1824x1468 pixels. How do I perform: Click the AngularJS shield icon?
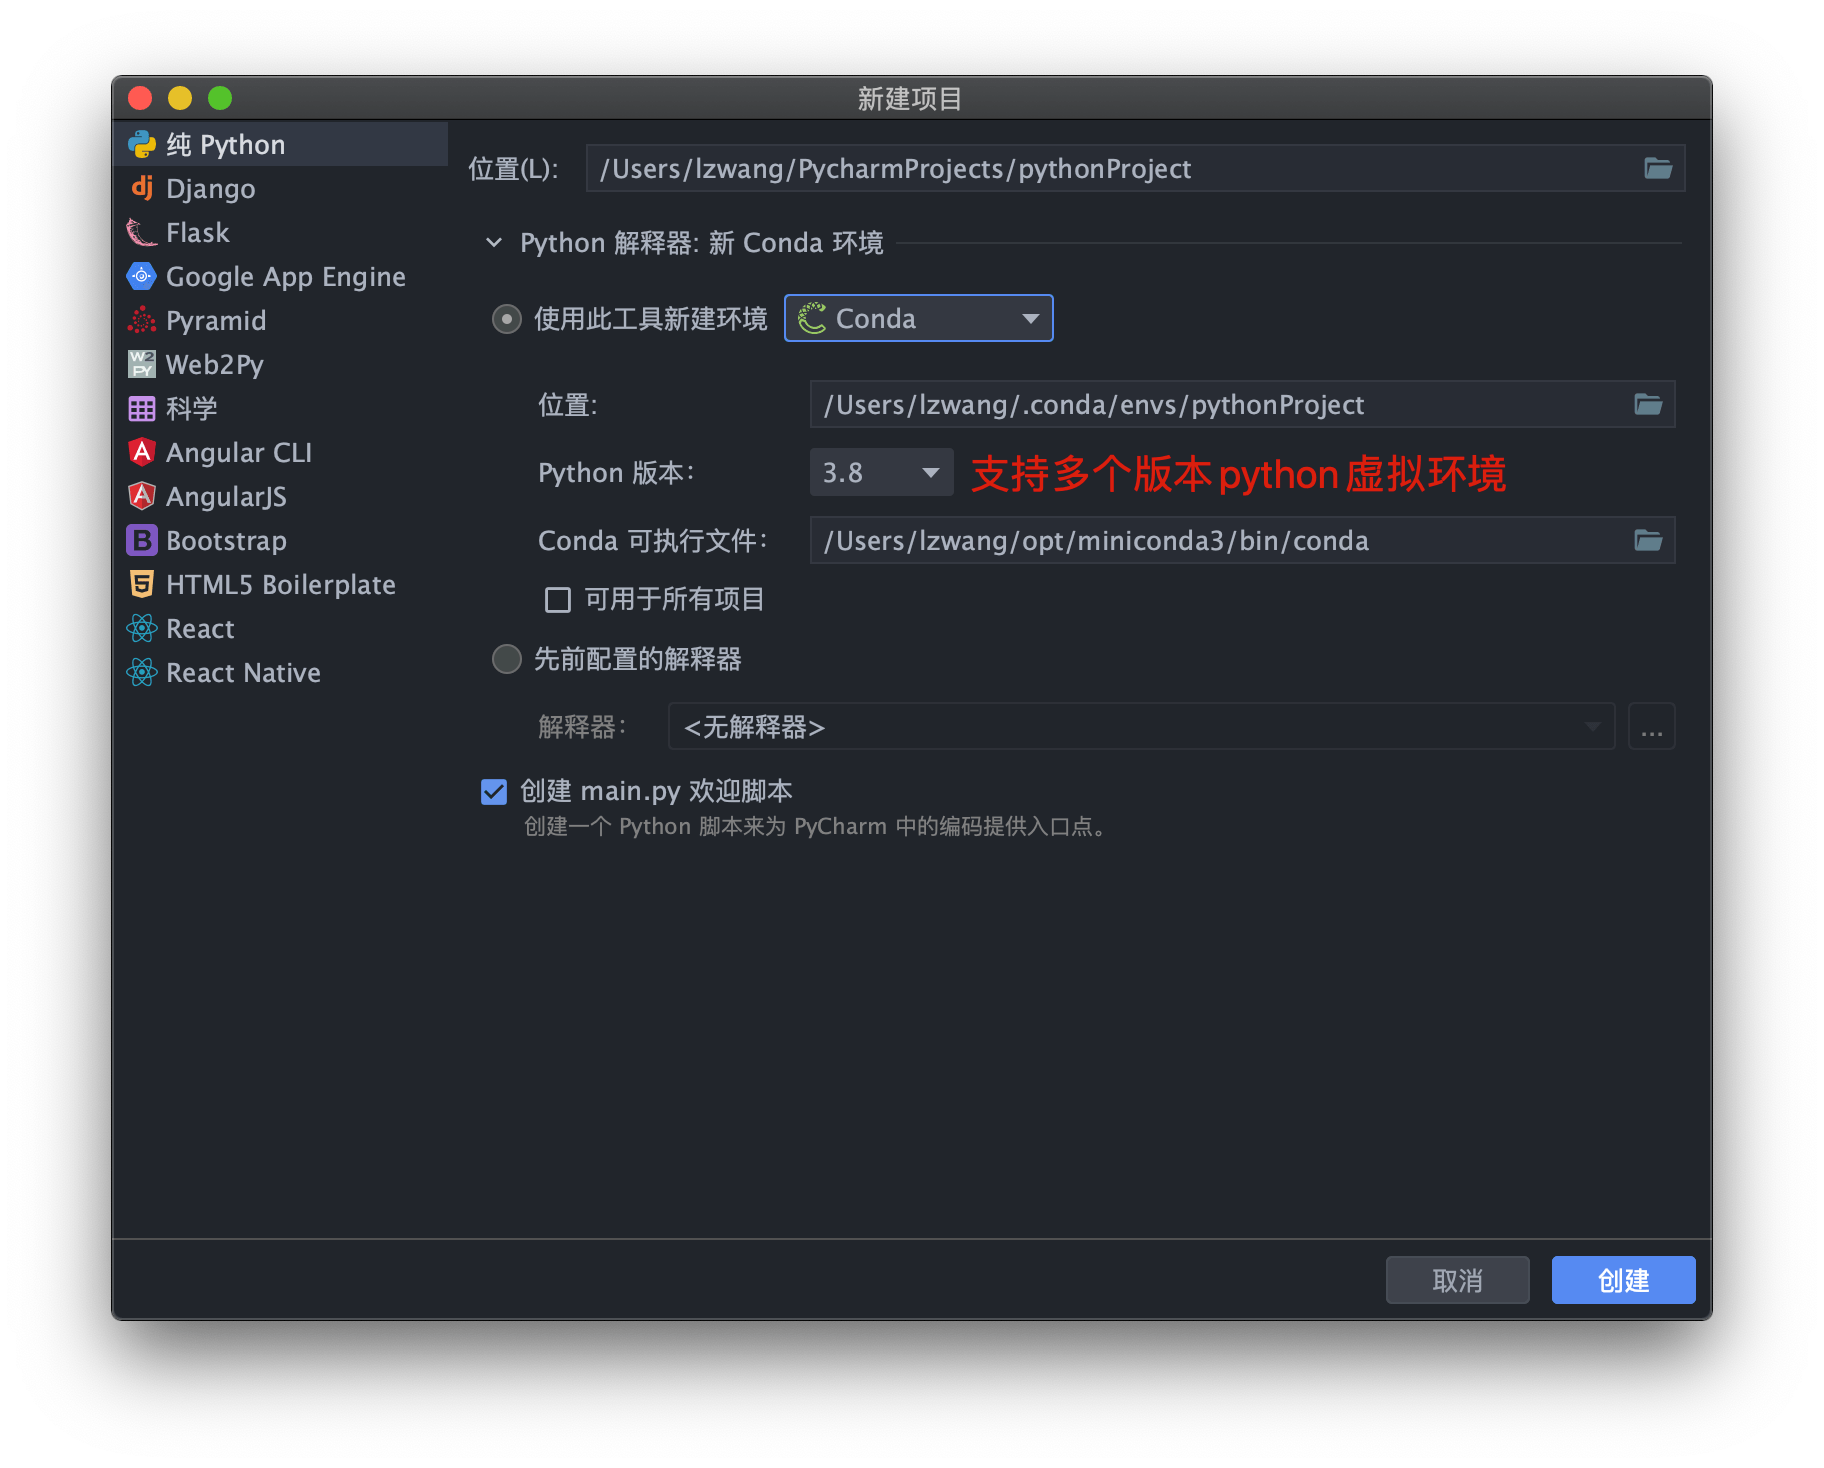point(142,496)
